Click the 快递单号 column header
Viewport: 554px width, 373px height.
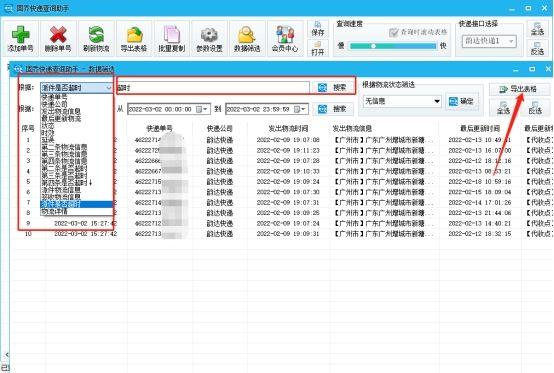tap(159, 128)
